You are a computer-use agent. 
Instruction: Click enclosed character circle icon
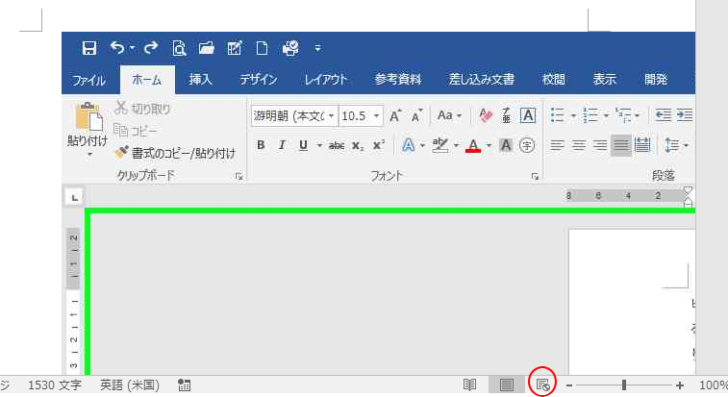[x=527, y=145]
